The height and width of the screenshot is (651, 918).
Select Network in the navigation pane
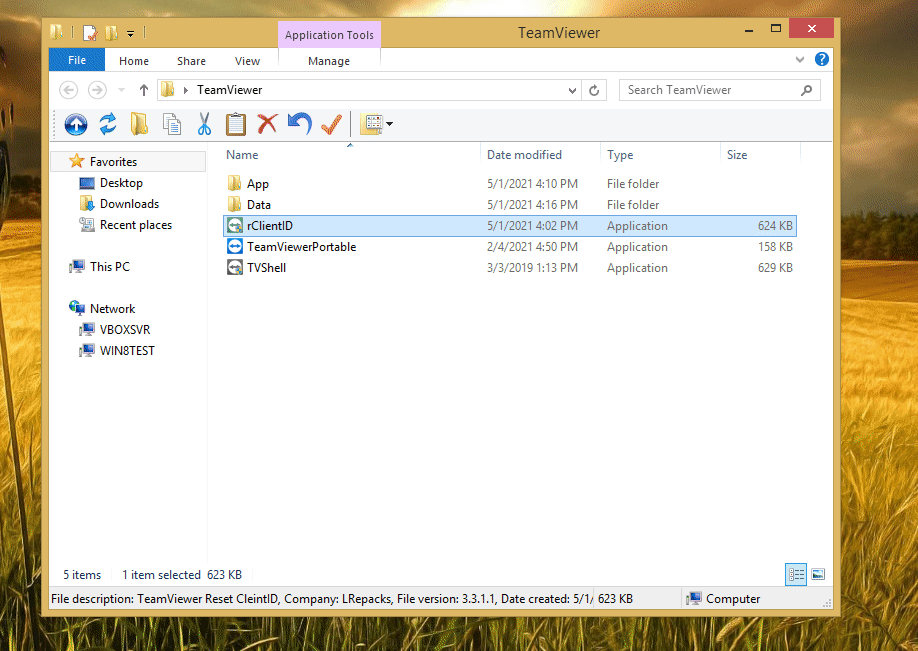[112, 309]
